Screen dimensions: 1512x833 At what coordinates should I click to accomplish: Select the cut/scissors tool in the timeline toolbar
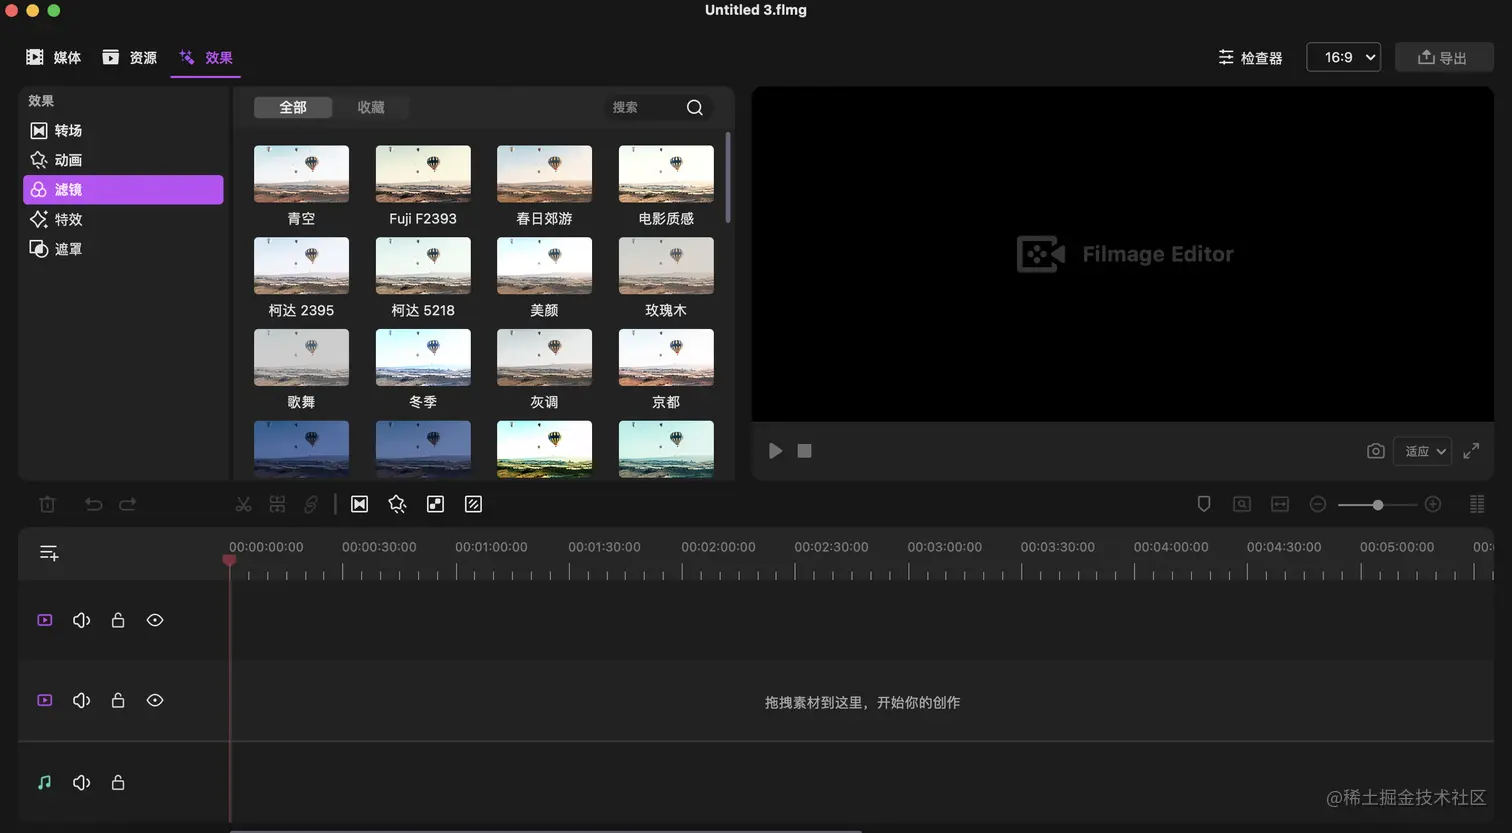coord(243,504)
